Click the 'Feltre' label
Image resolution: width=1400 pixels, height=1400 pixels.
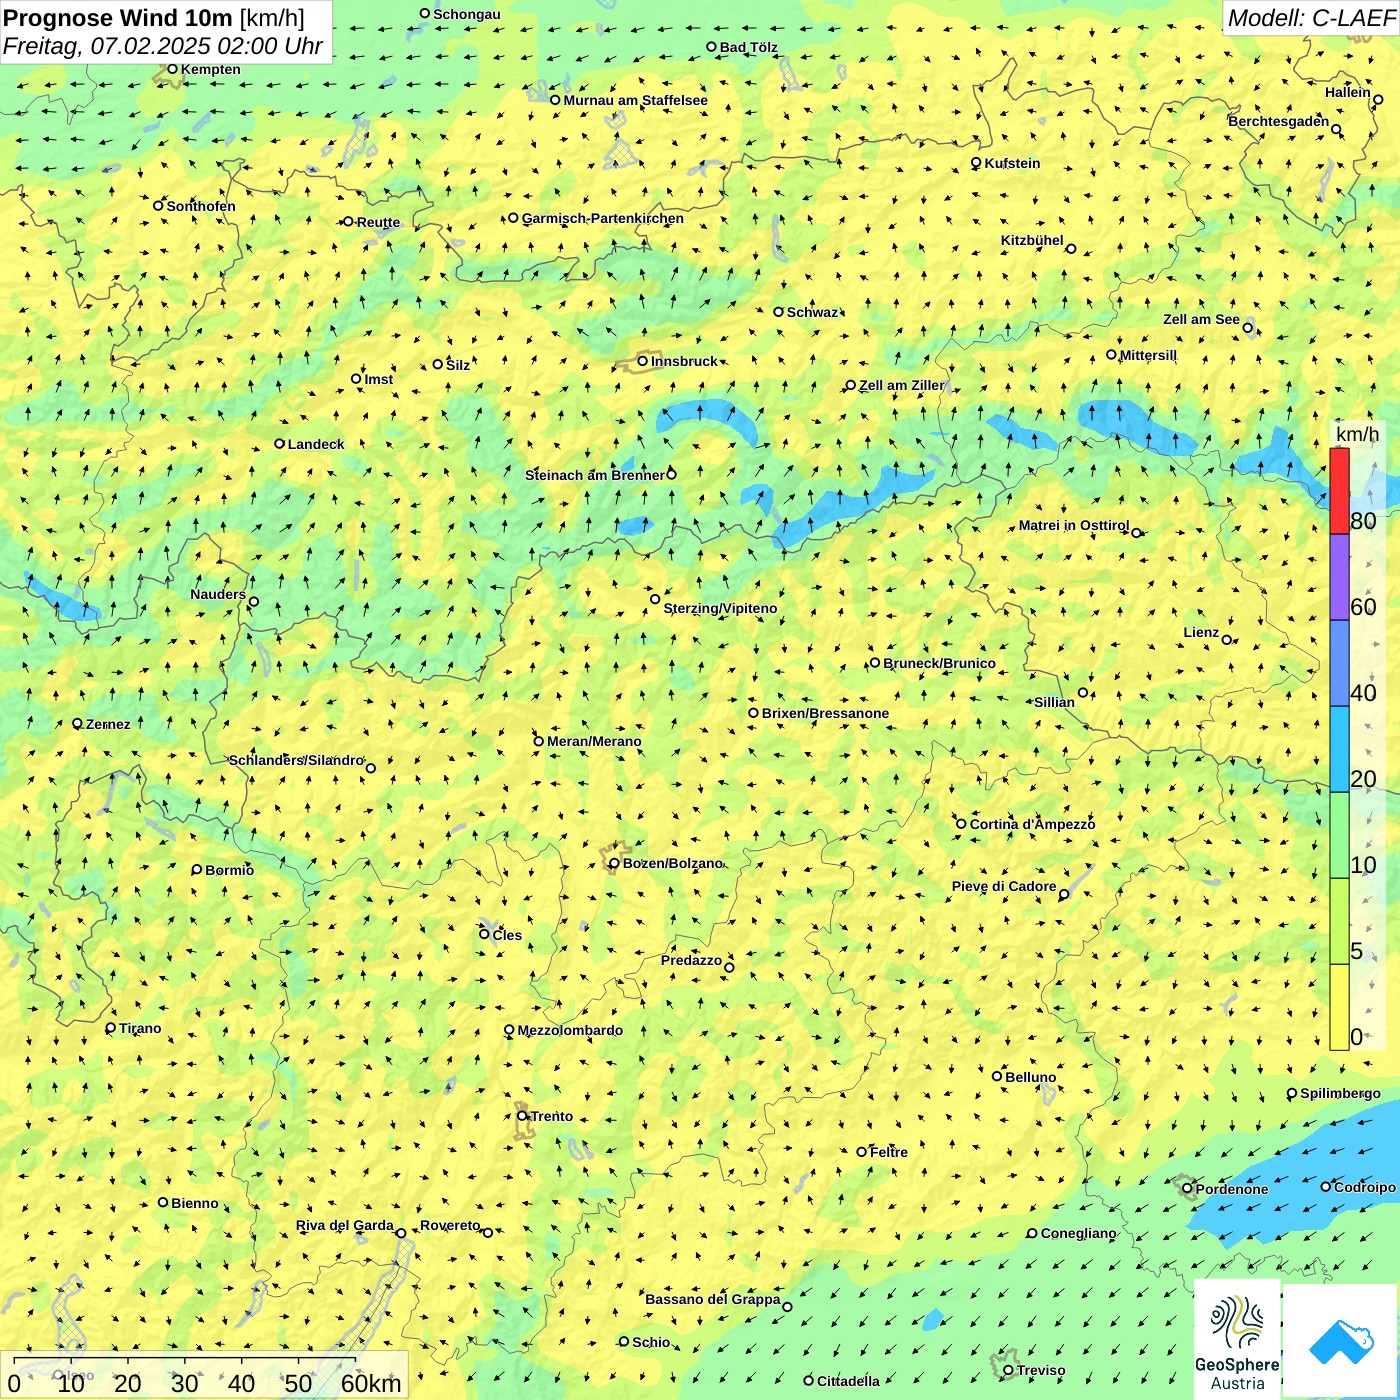[889, 1152]
